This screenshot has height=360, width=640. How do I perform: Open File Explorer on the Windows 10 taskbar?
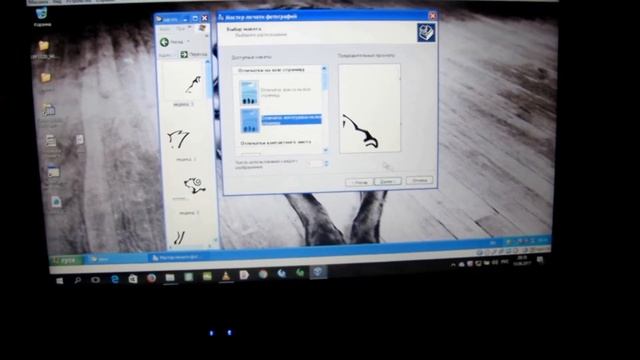point(170,278)
